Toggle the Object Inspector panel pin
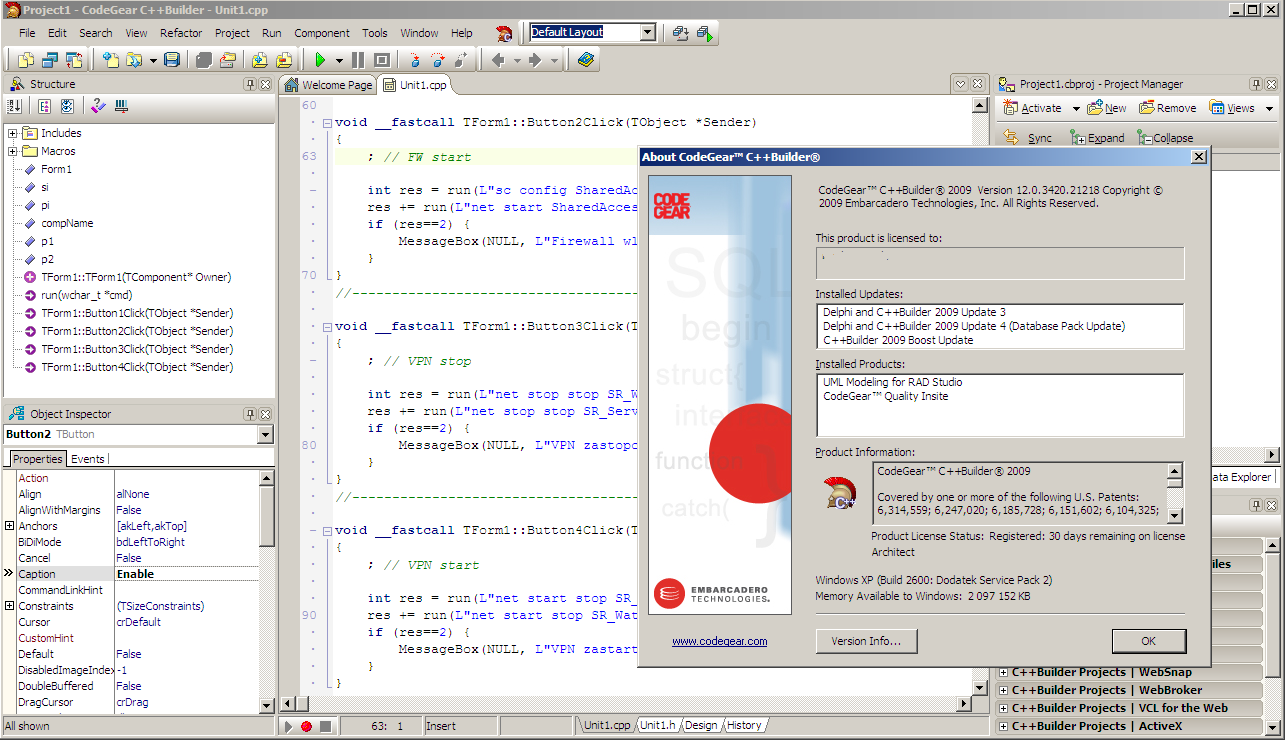The image size is (1285, 740). point(250,414)
